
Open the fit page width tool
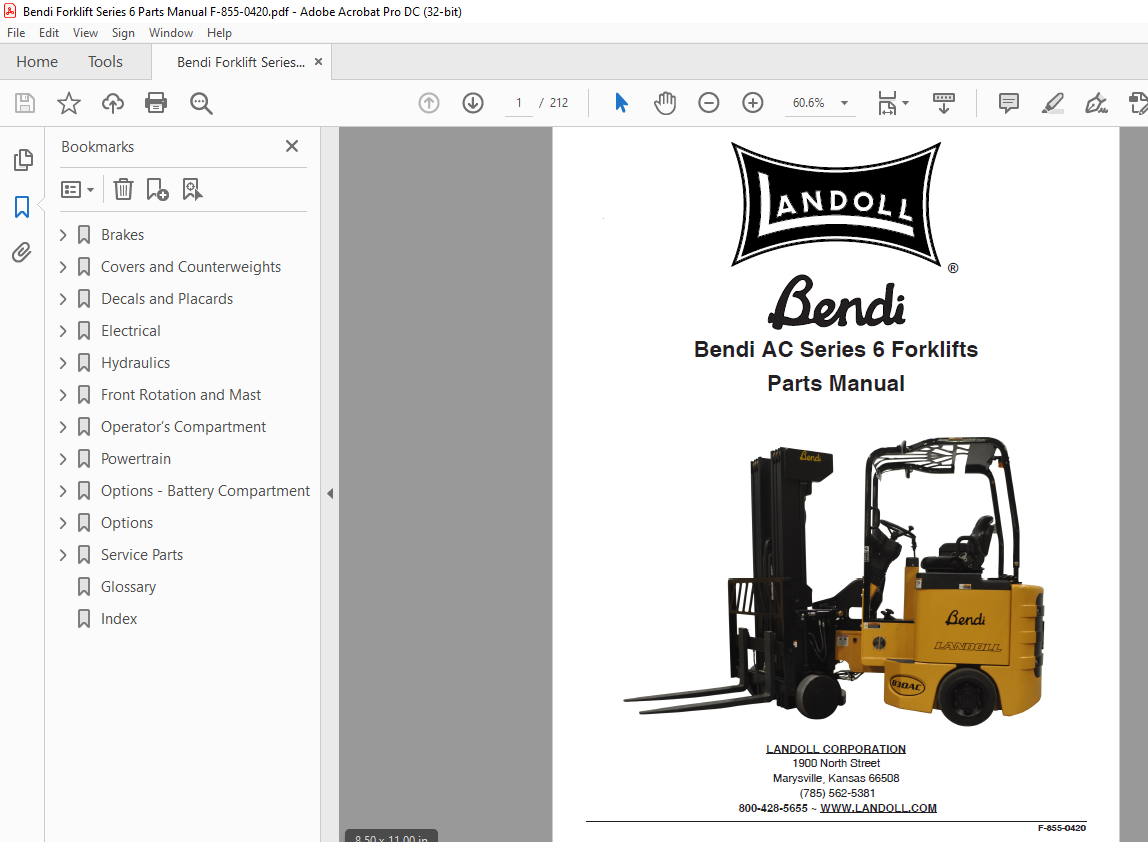click(887, 103)
